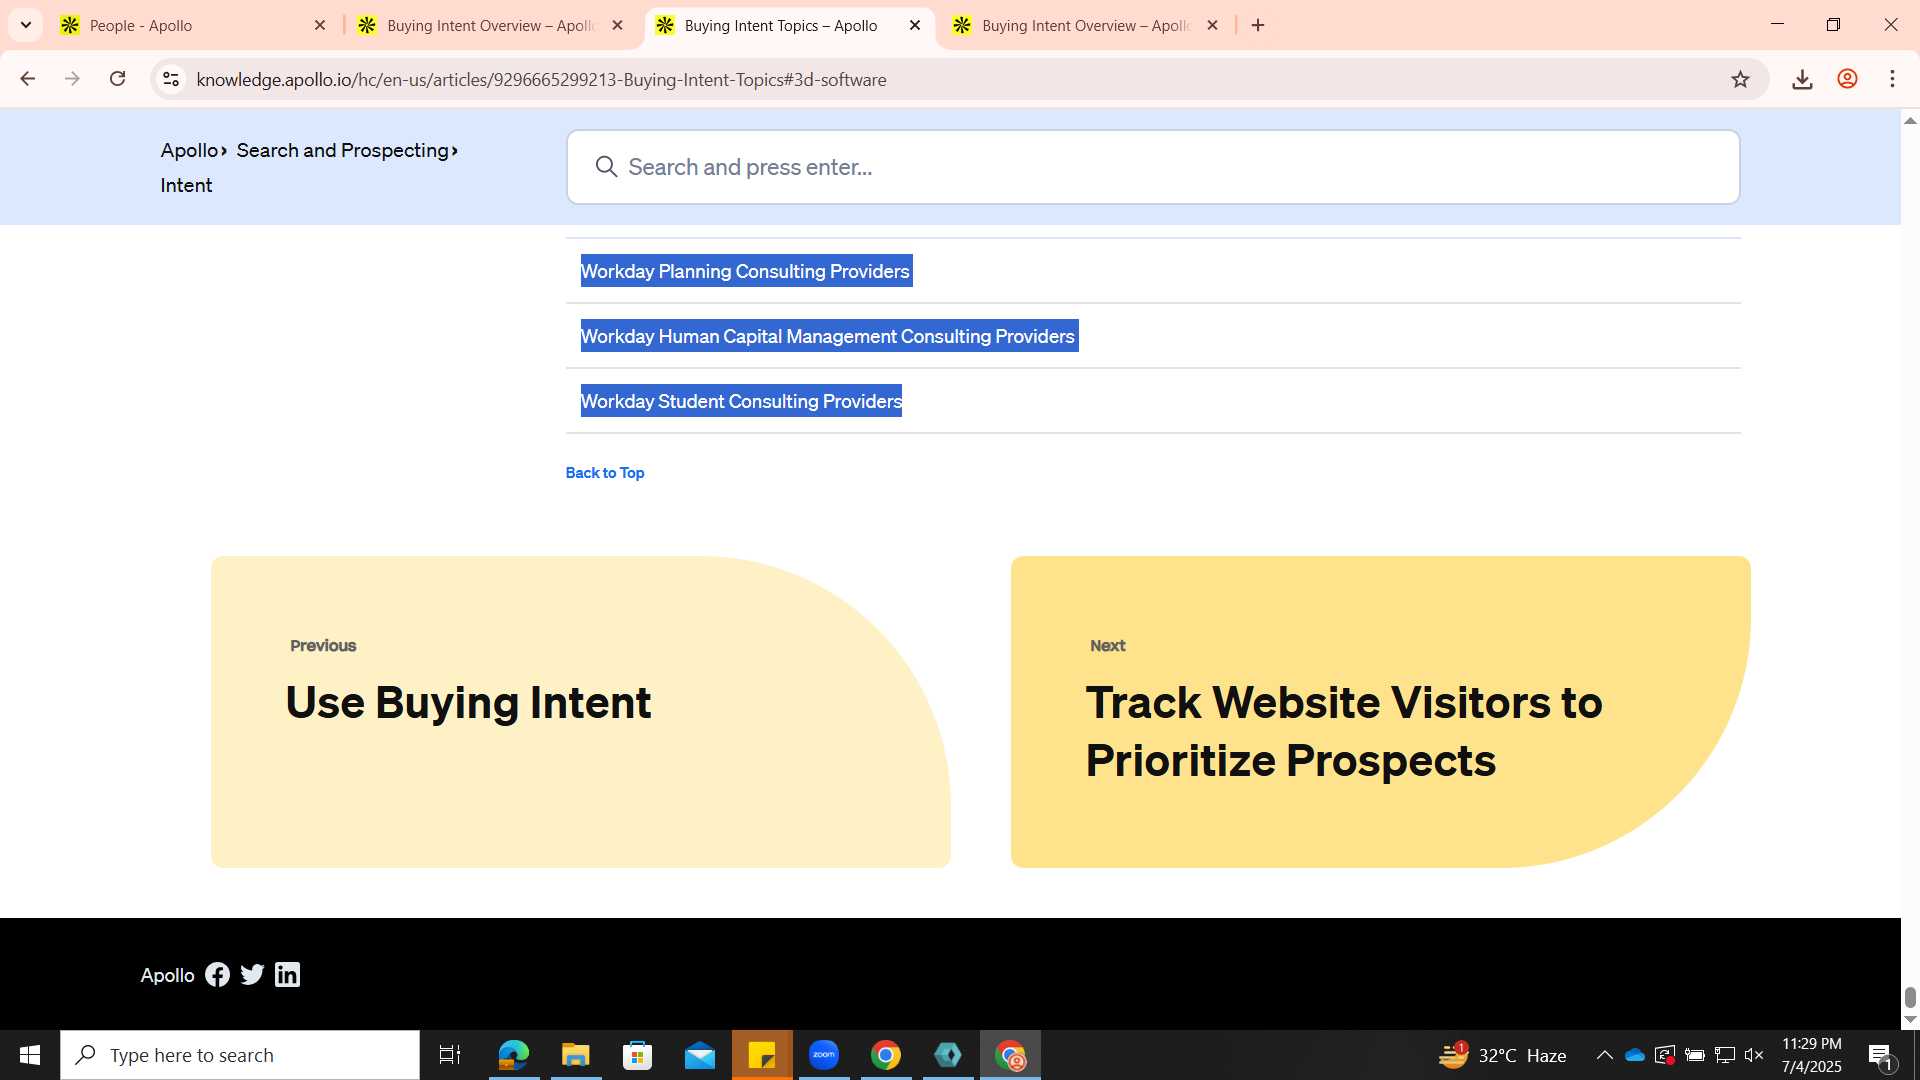This screenshot has height=1080, width=1920.
Task: Open the Chrome downloads icon
Action: click(1802, 79)
